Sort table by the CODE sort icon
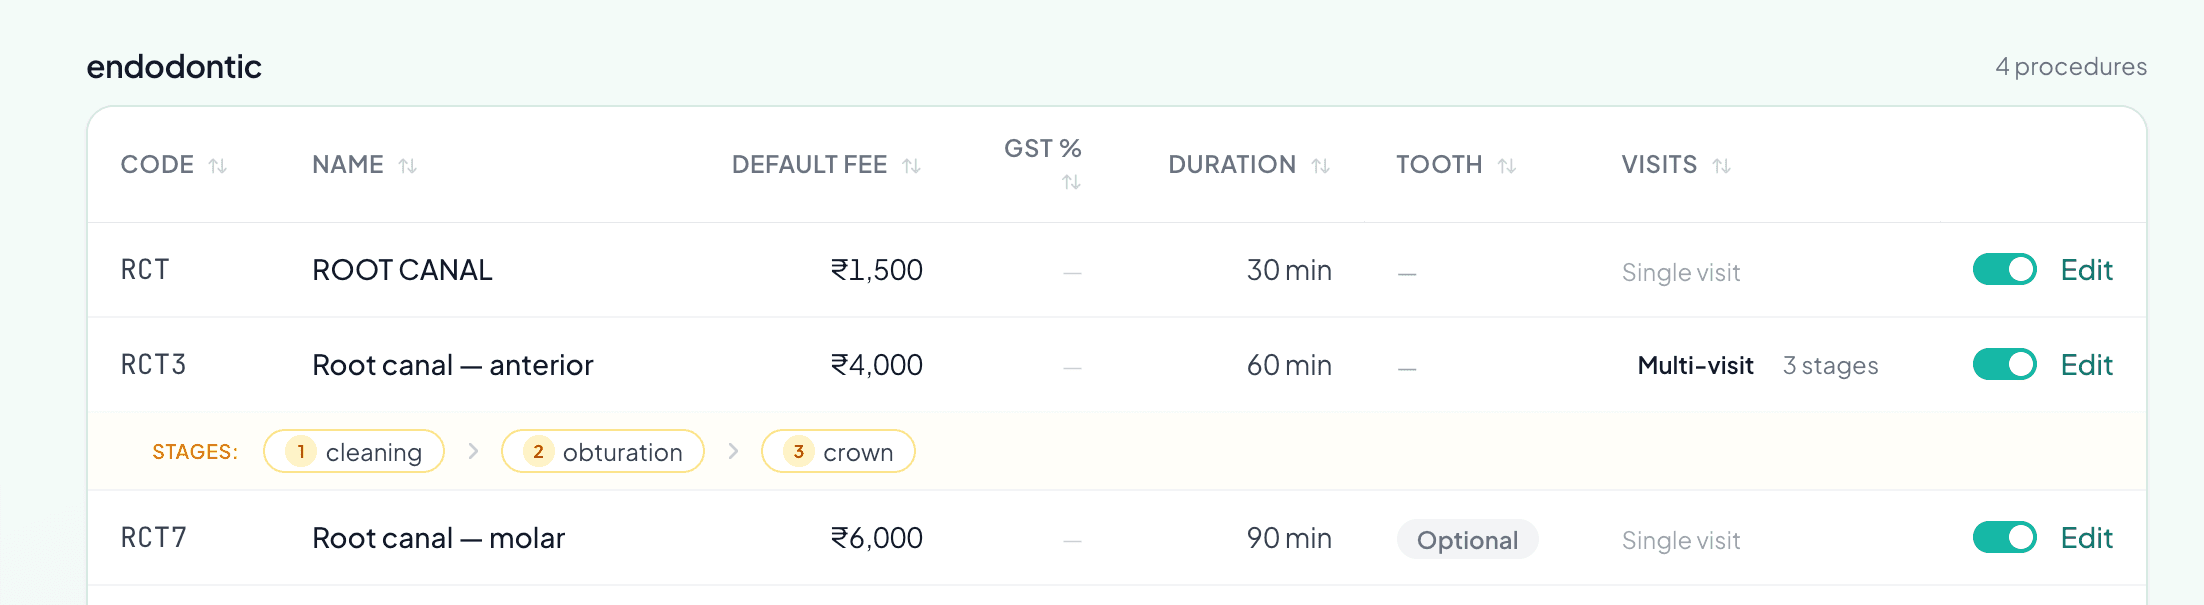 (218, 166)
